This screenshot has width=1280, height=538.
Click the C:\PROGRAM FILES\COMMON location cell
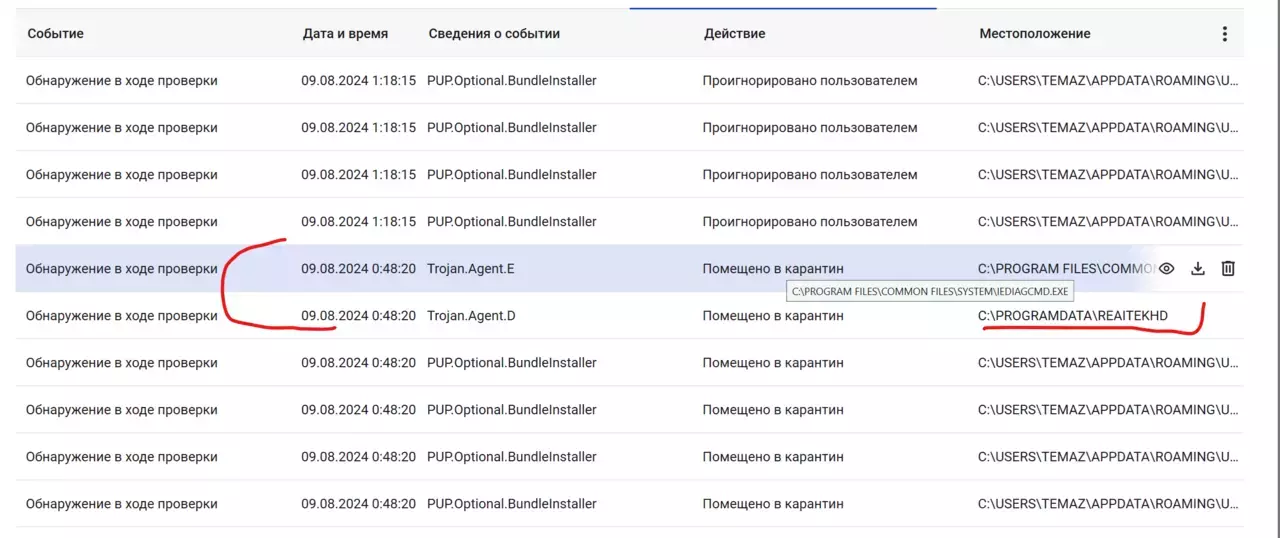[1065, 268]
